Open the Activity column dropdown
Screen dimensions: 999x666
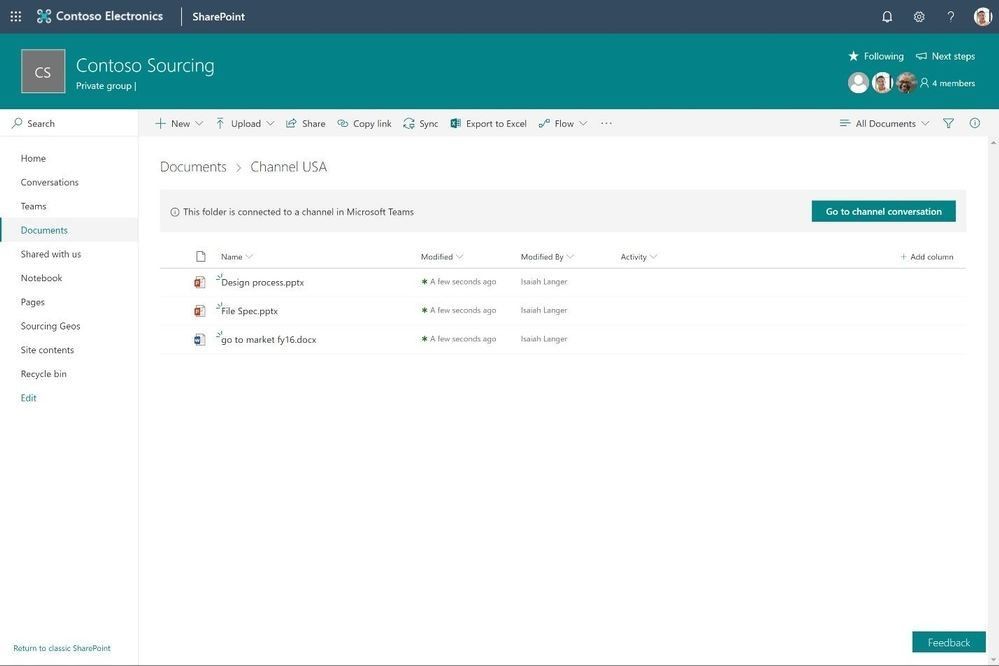coord(638,257)
